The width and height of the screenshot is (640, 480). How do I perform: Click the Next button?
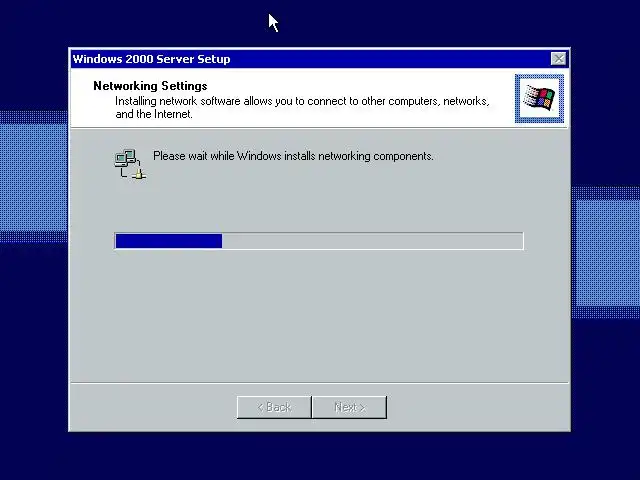(349, 407)
